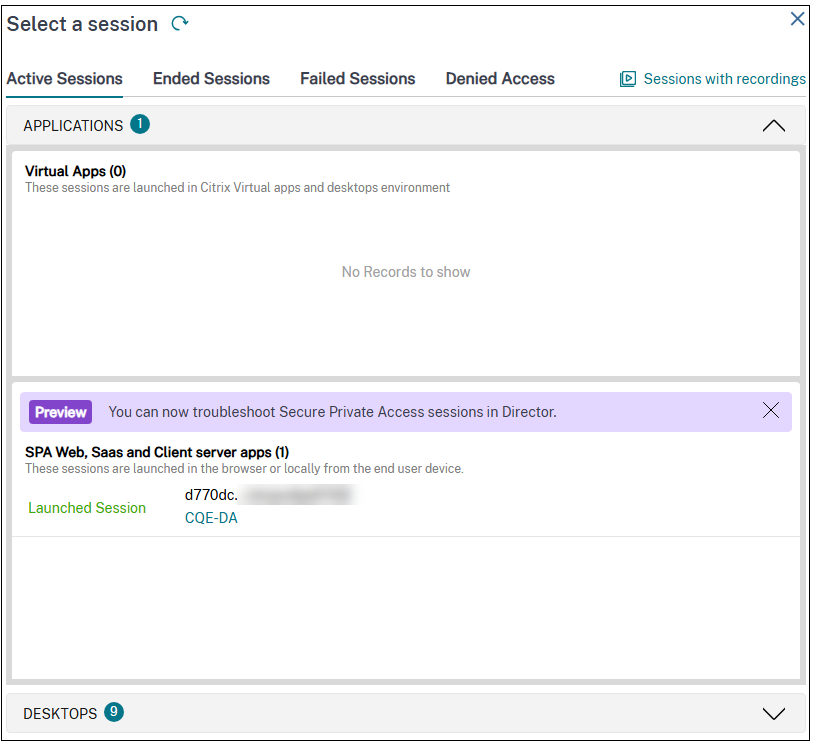Click the Desktops count badge
Viewport: 816px width, 751px height.
tap(113, 712)
